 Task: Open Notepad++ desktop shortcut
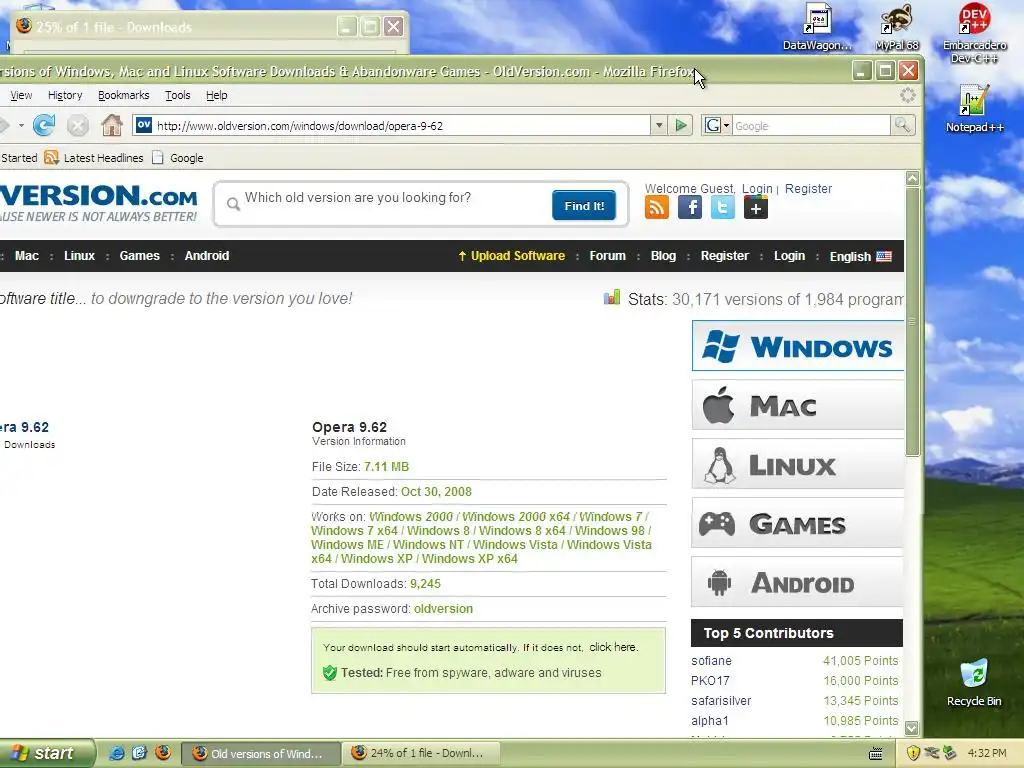[x=974, y=109]
